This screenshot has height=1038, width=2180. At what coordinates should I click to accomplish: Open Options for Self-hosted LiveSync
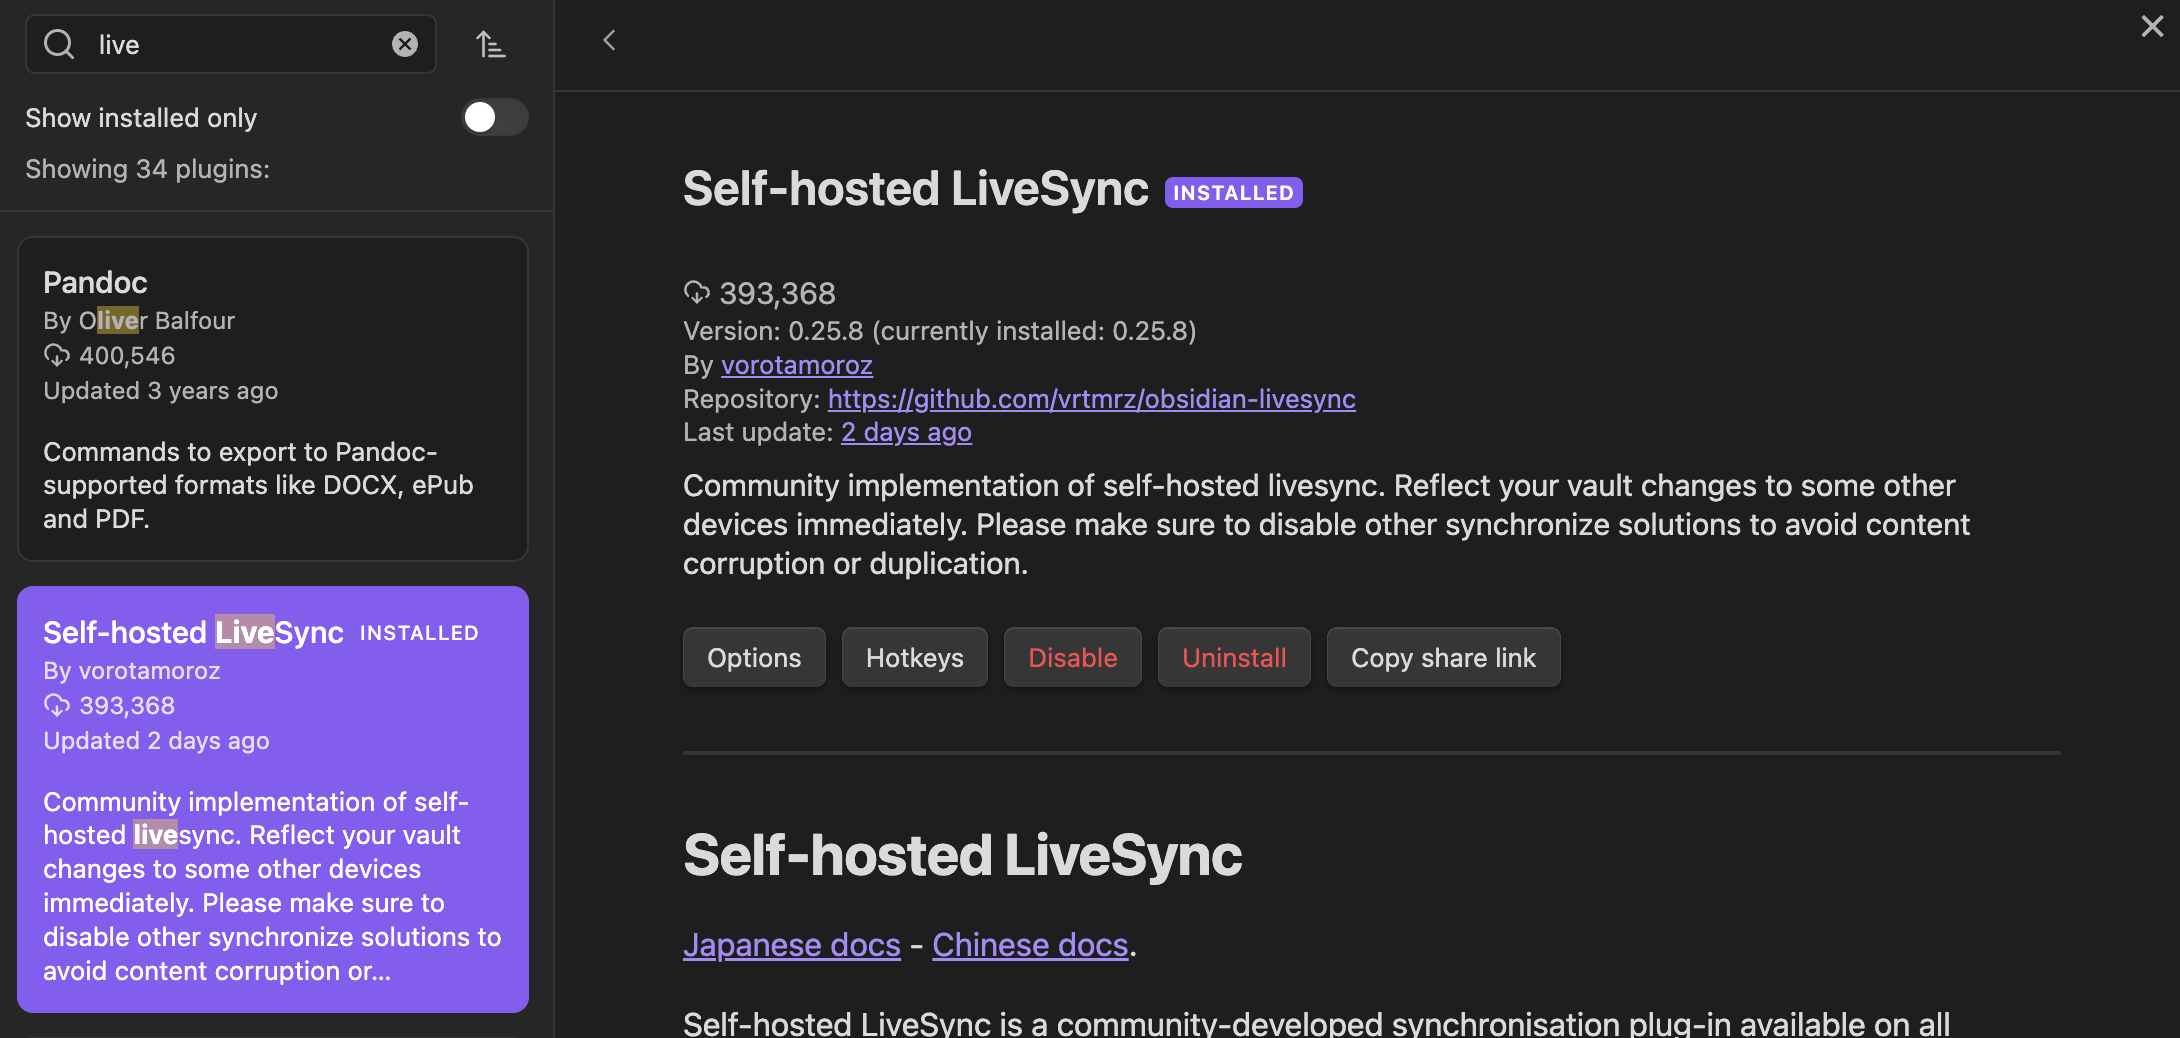[754, 657]
